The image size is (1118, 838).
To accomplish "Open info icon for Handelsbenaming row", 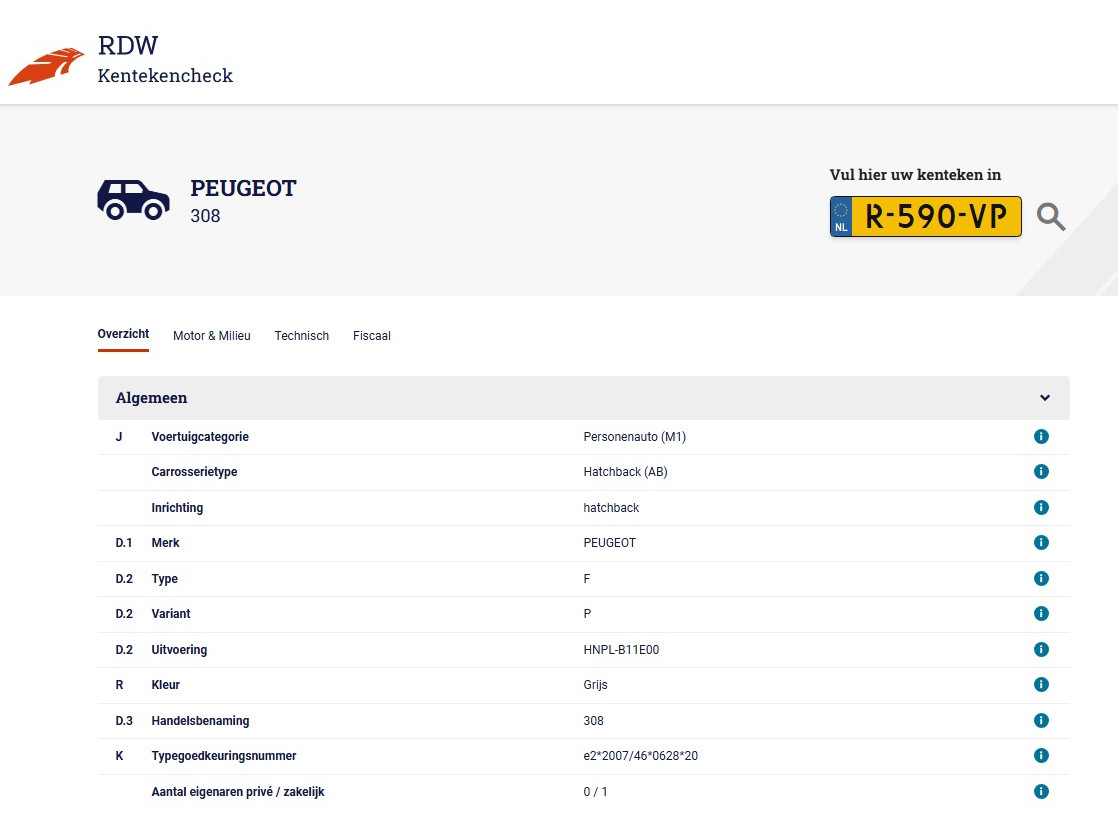I will pos(1041,720).
